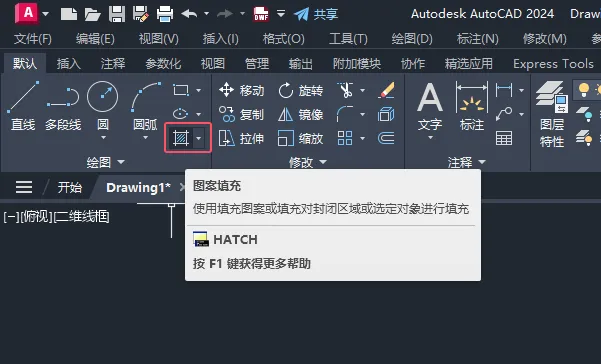Image resolution: width=601 pixels, height=364 pixels.
Task: Open the 工具(T) menu
Action: pyautogui.click(x=348, y=39)
